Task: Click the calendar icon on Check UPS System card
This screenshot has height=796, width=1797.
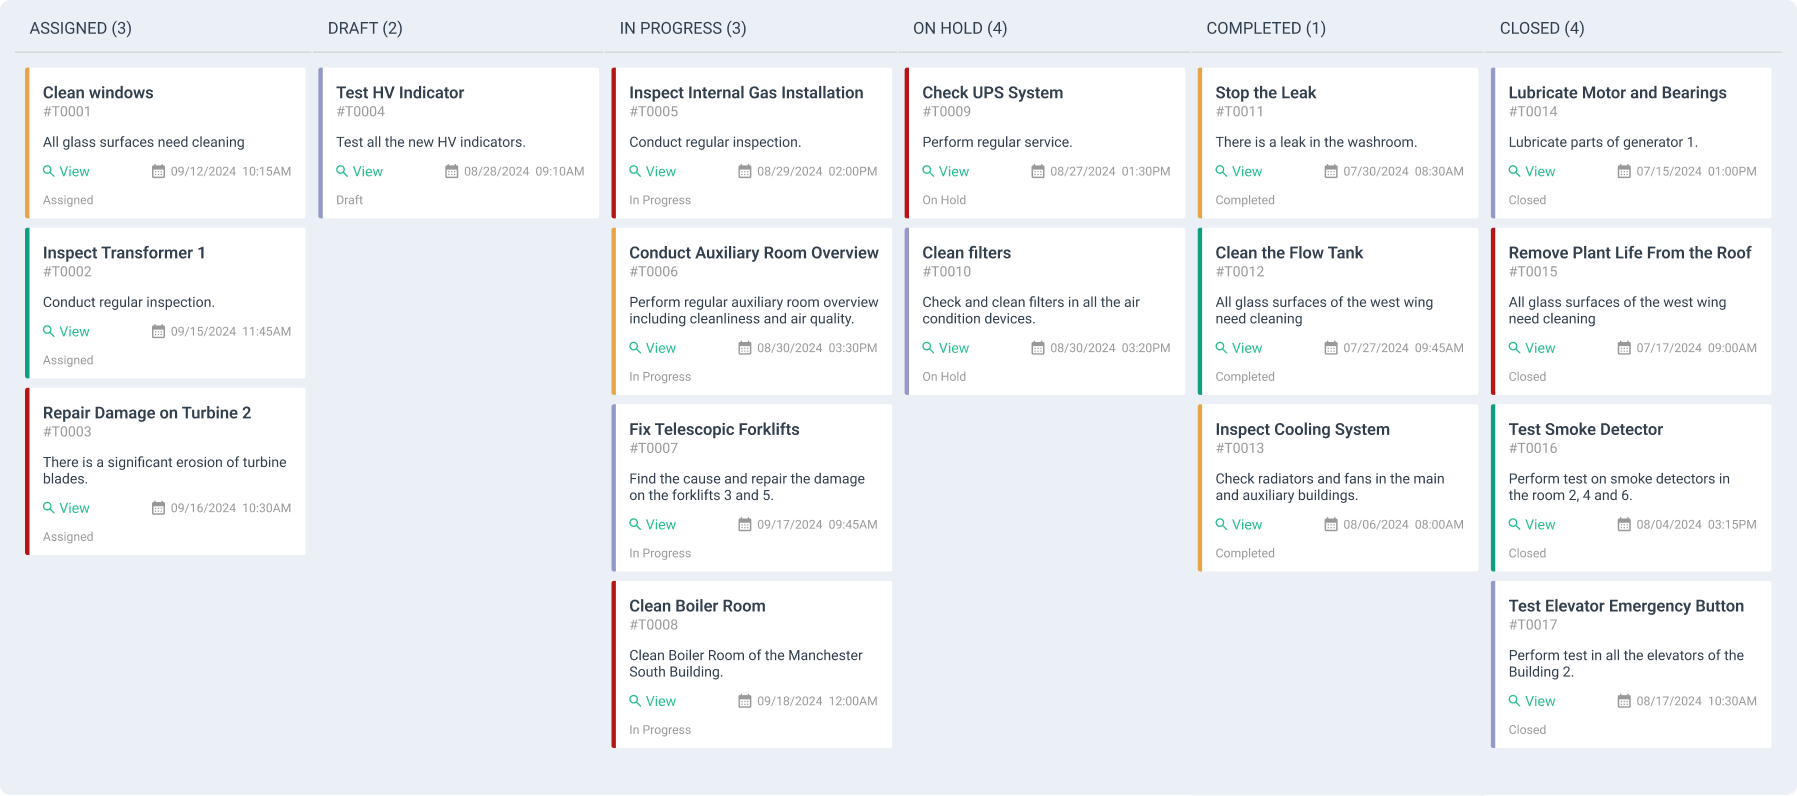Action: click(1037, 171)
